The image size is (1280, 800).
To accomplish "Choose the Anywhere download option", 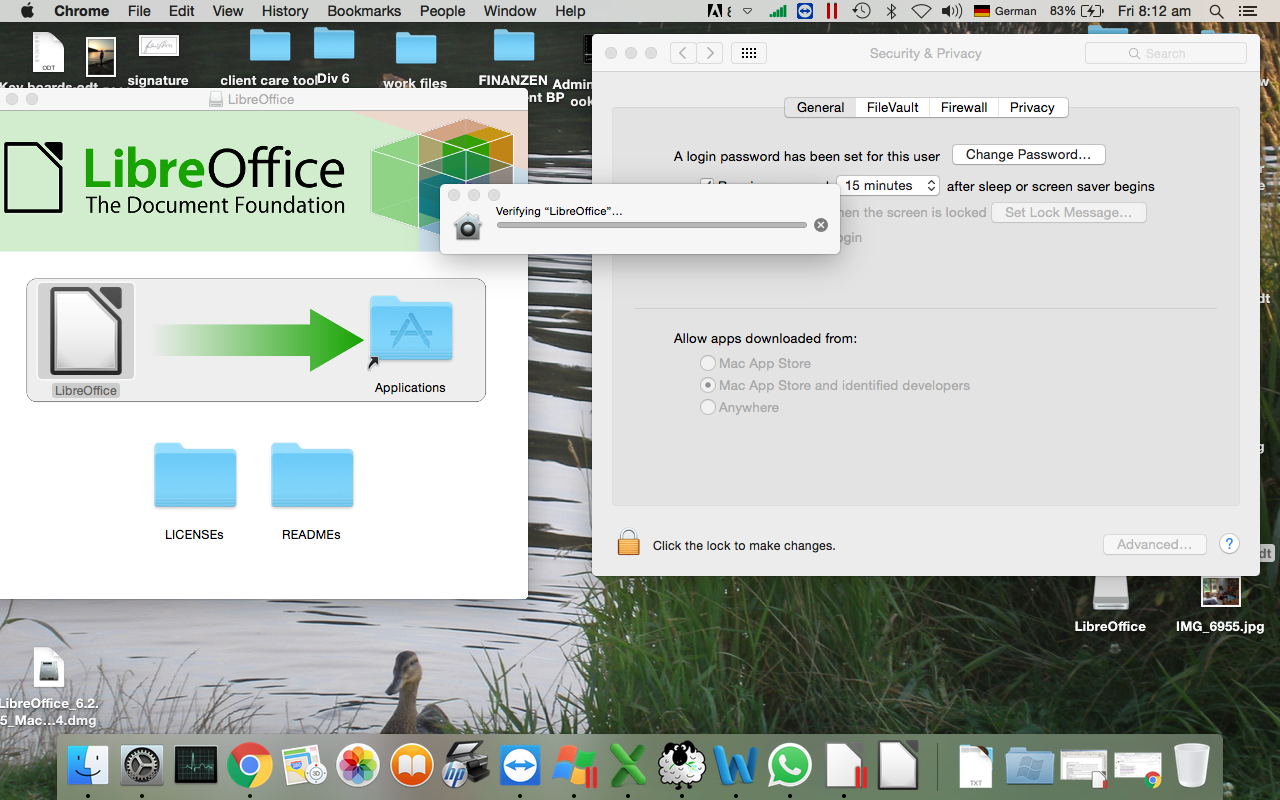I will coord(708,407).
